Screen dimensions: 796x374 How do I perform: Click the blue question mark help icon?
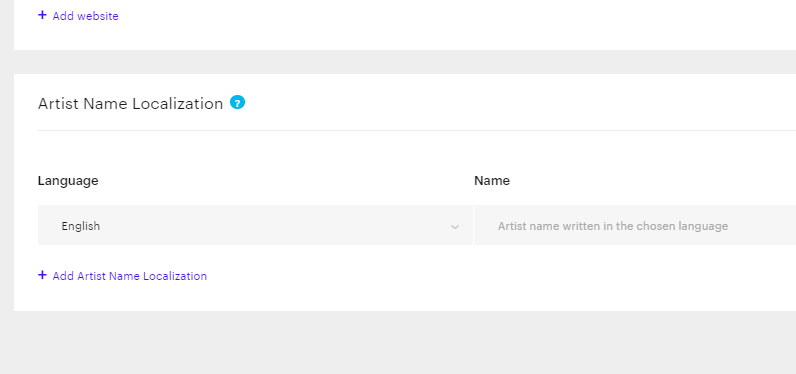(x=237, y=103)
